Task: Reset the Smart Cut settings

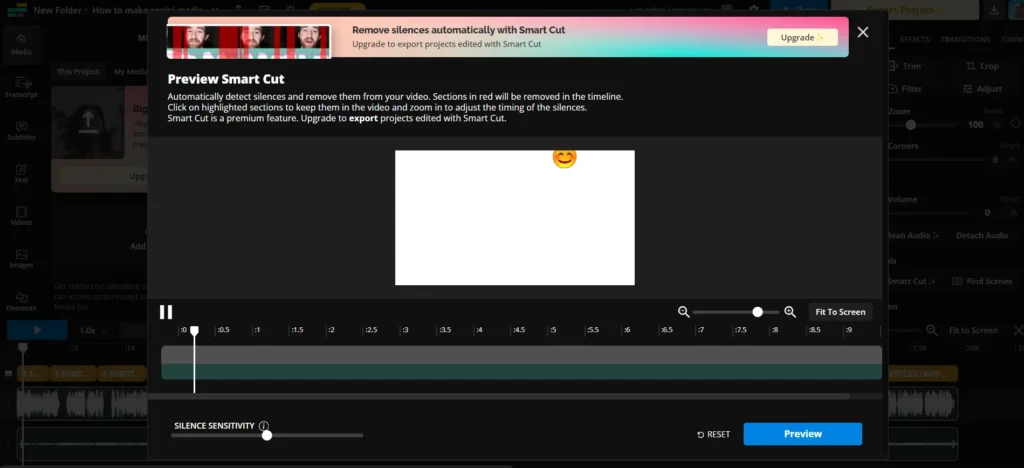Action: coord(714,434)
